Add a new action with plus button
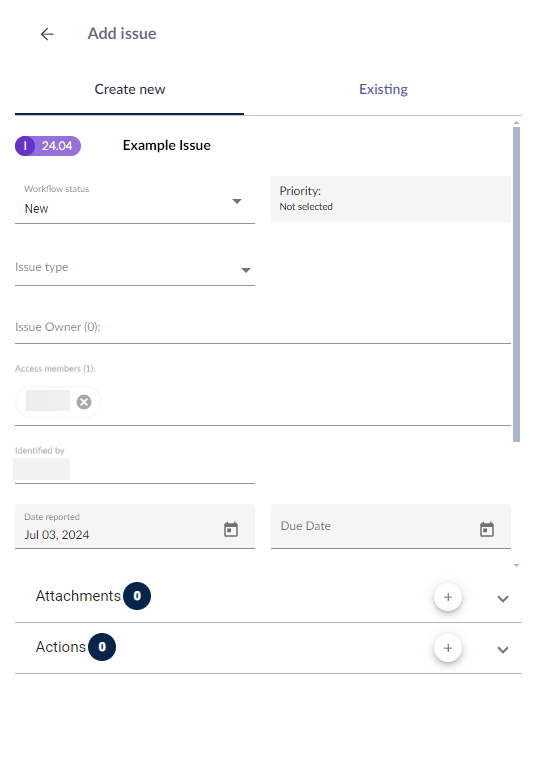Screen dimensions: 536x757 (448, 648)
